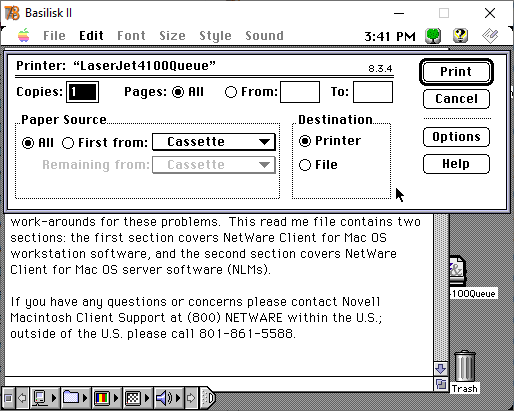Open the File menu
The width and height of the screenshot is (514, 411).
tap(54, 36)
